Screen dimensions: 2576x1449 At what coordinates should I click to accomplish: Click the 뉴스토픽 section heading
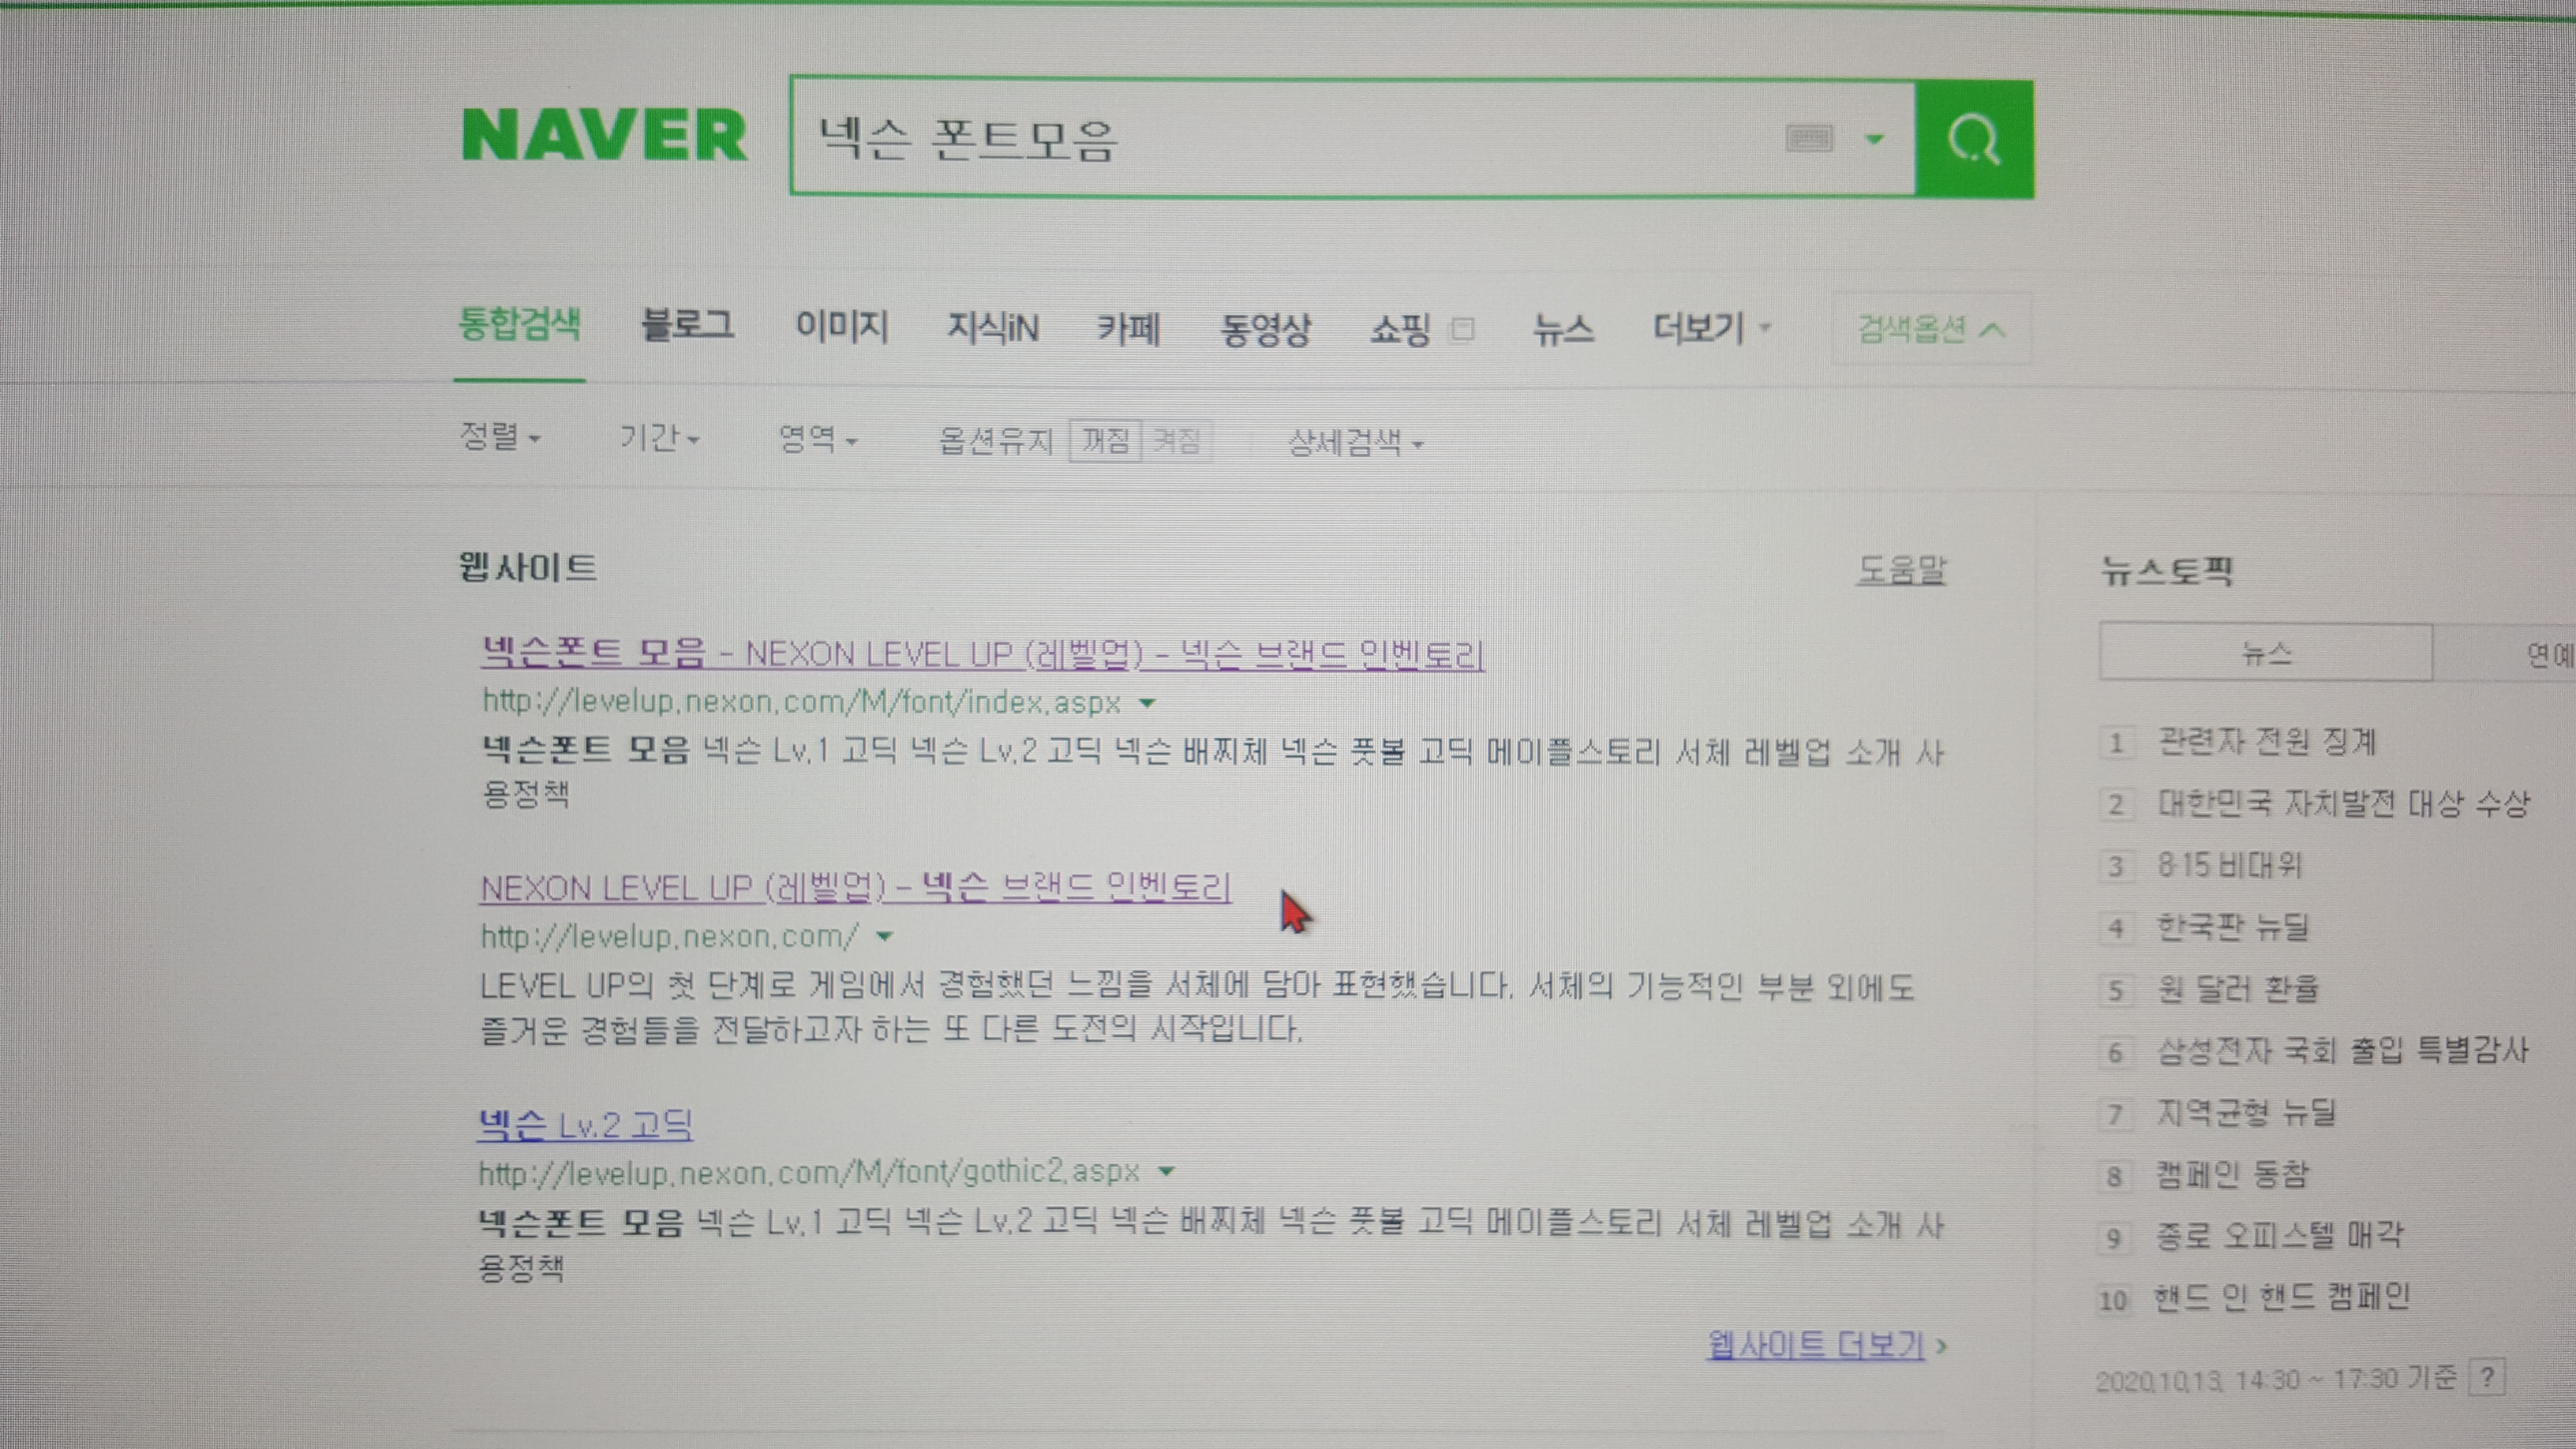point(2166,571)
